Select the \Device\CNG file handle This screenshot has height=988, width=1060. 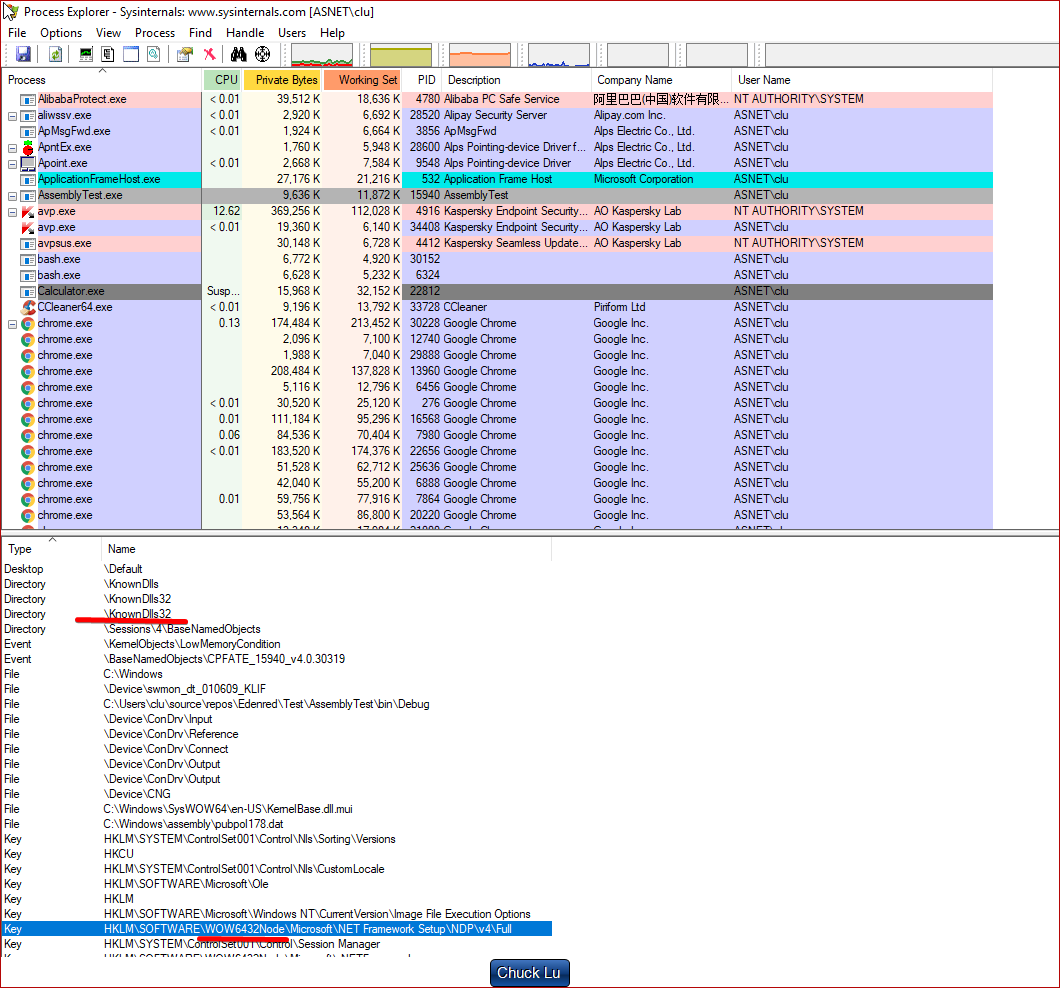[277, 794]
